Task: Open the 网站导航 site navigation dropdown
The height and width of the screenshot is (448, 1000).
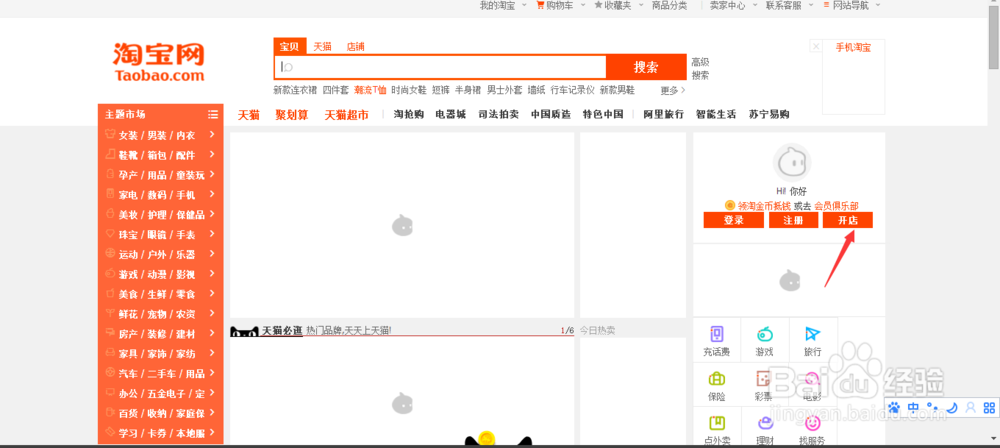Action: click(853, 5)
